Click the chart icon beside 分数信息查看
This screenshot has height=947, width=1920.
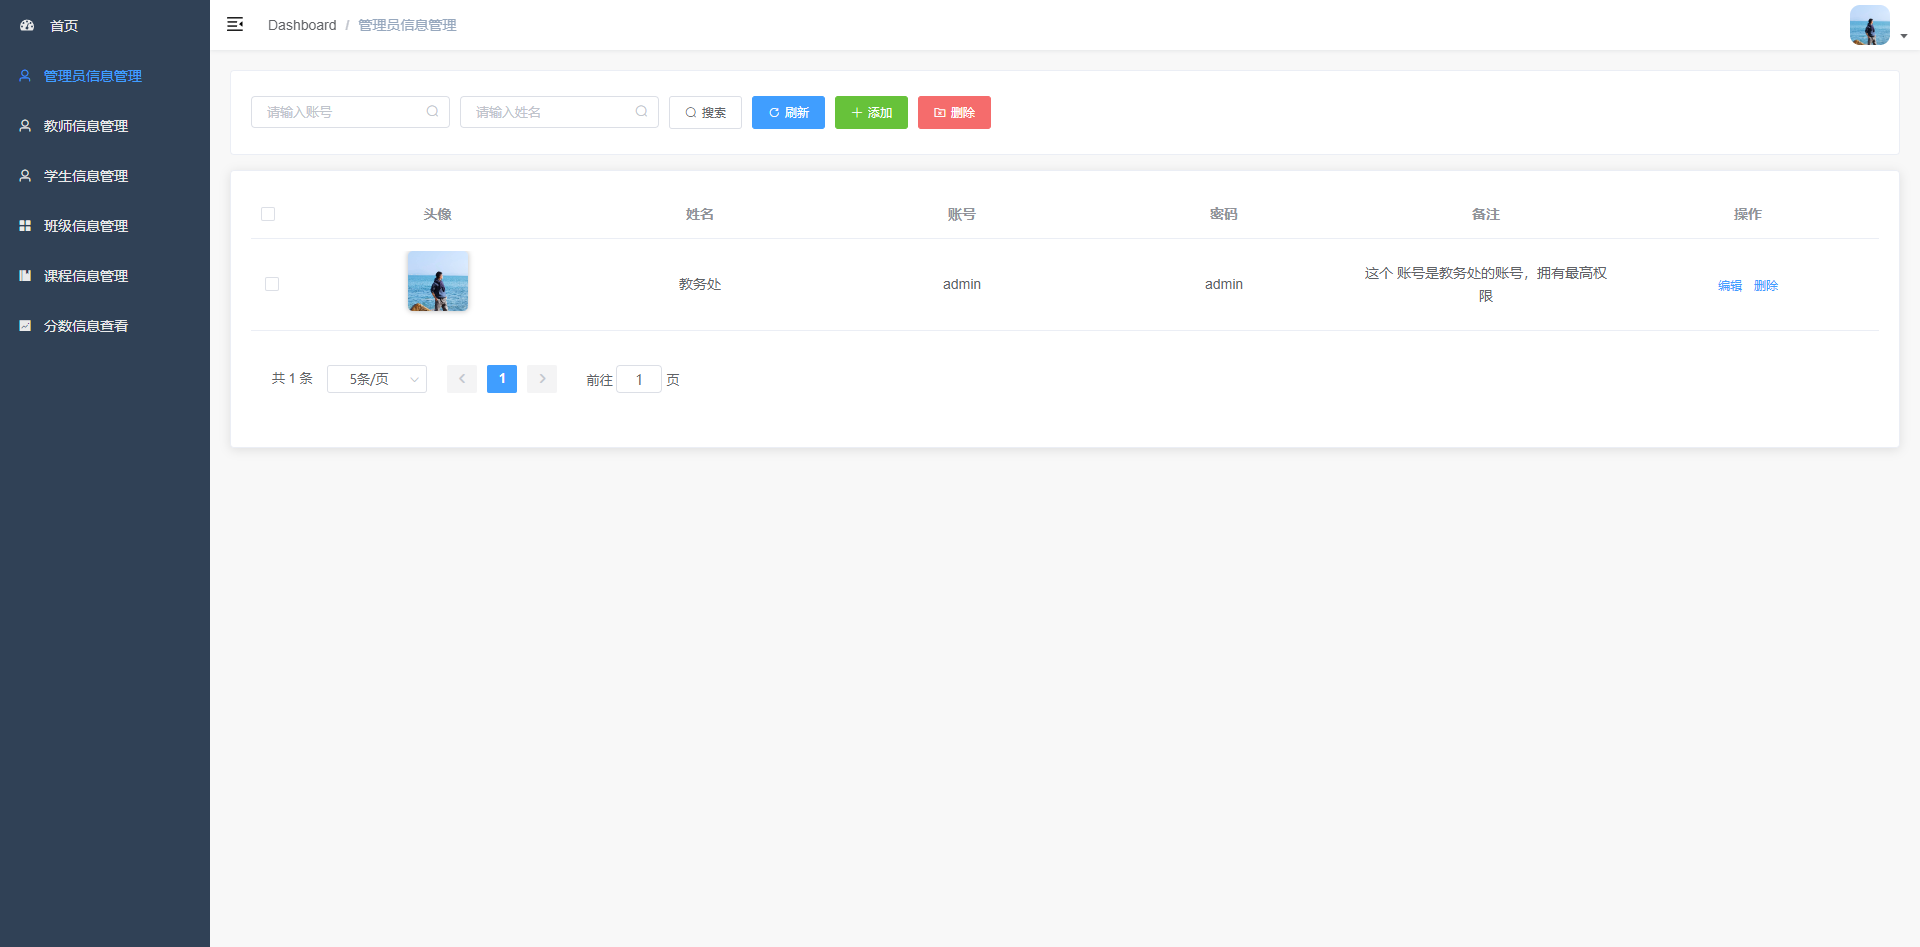25,326
